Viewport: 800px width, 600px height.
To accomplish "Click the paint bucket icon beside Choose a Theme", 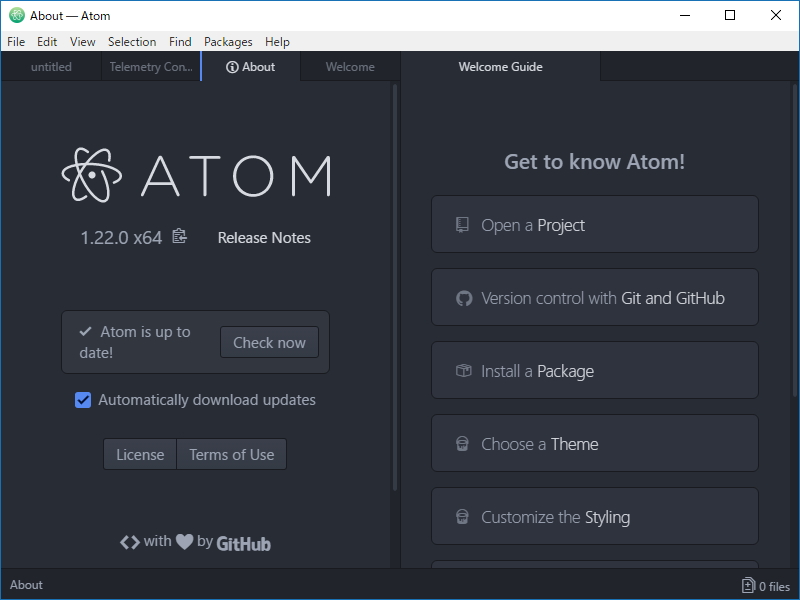I will coord(462,443).
